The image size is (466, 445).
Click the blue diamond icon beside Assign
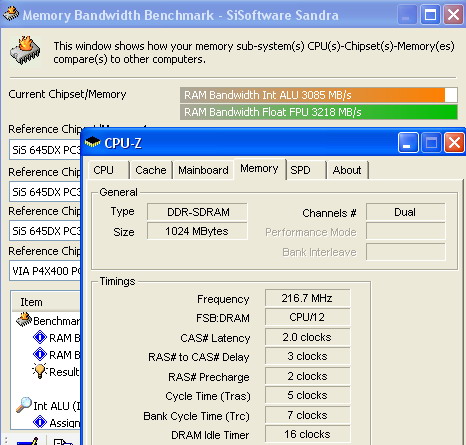(40, 422)
